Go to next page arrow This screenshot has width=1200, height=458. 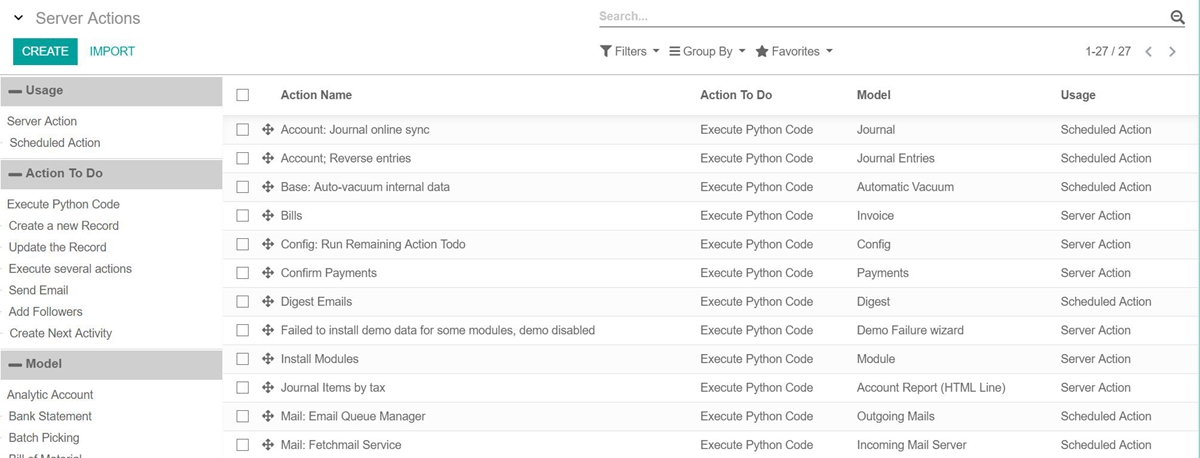pos(1173,52)
